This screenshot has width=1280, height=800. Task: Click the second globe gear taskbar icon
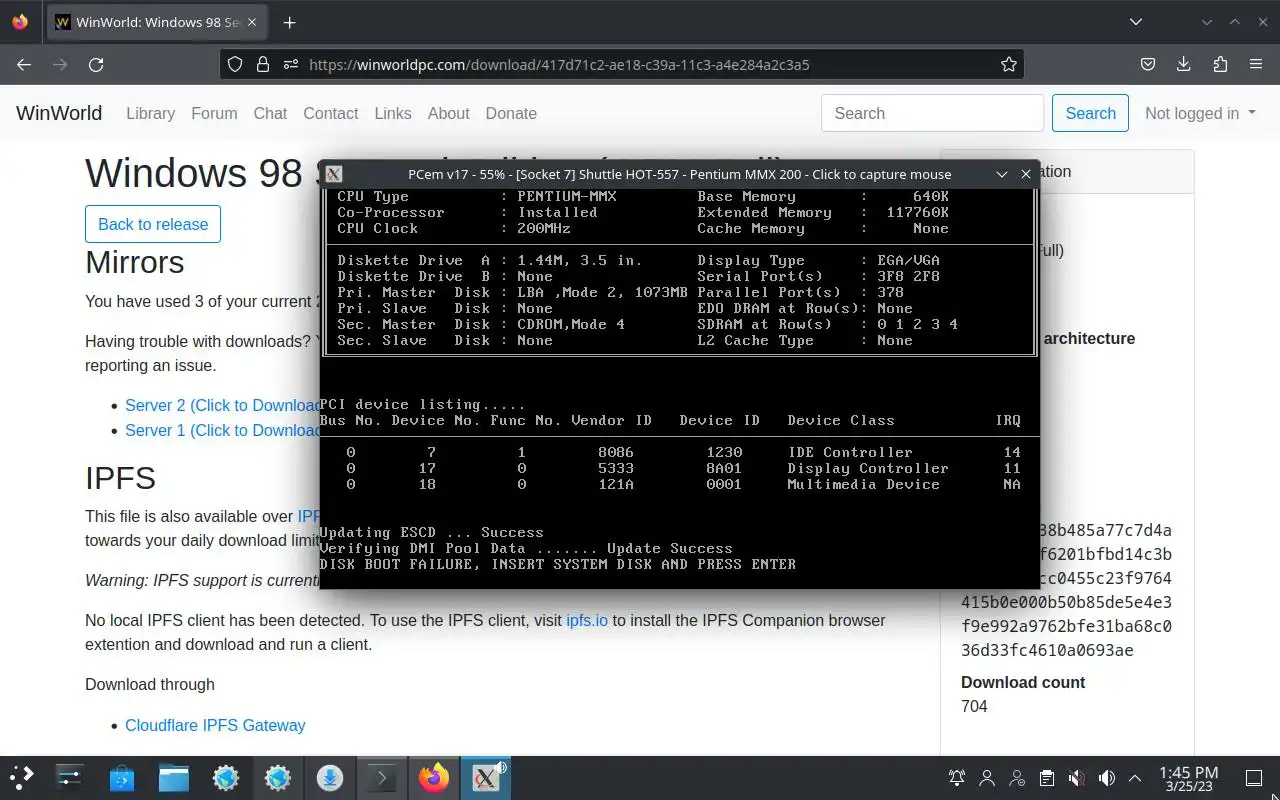278,777
